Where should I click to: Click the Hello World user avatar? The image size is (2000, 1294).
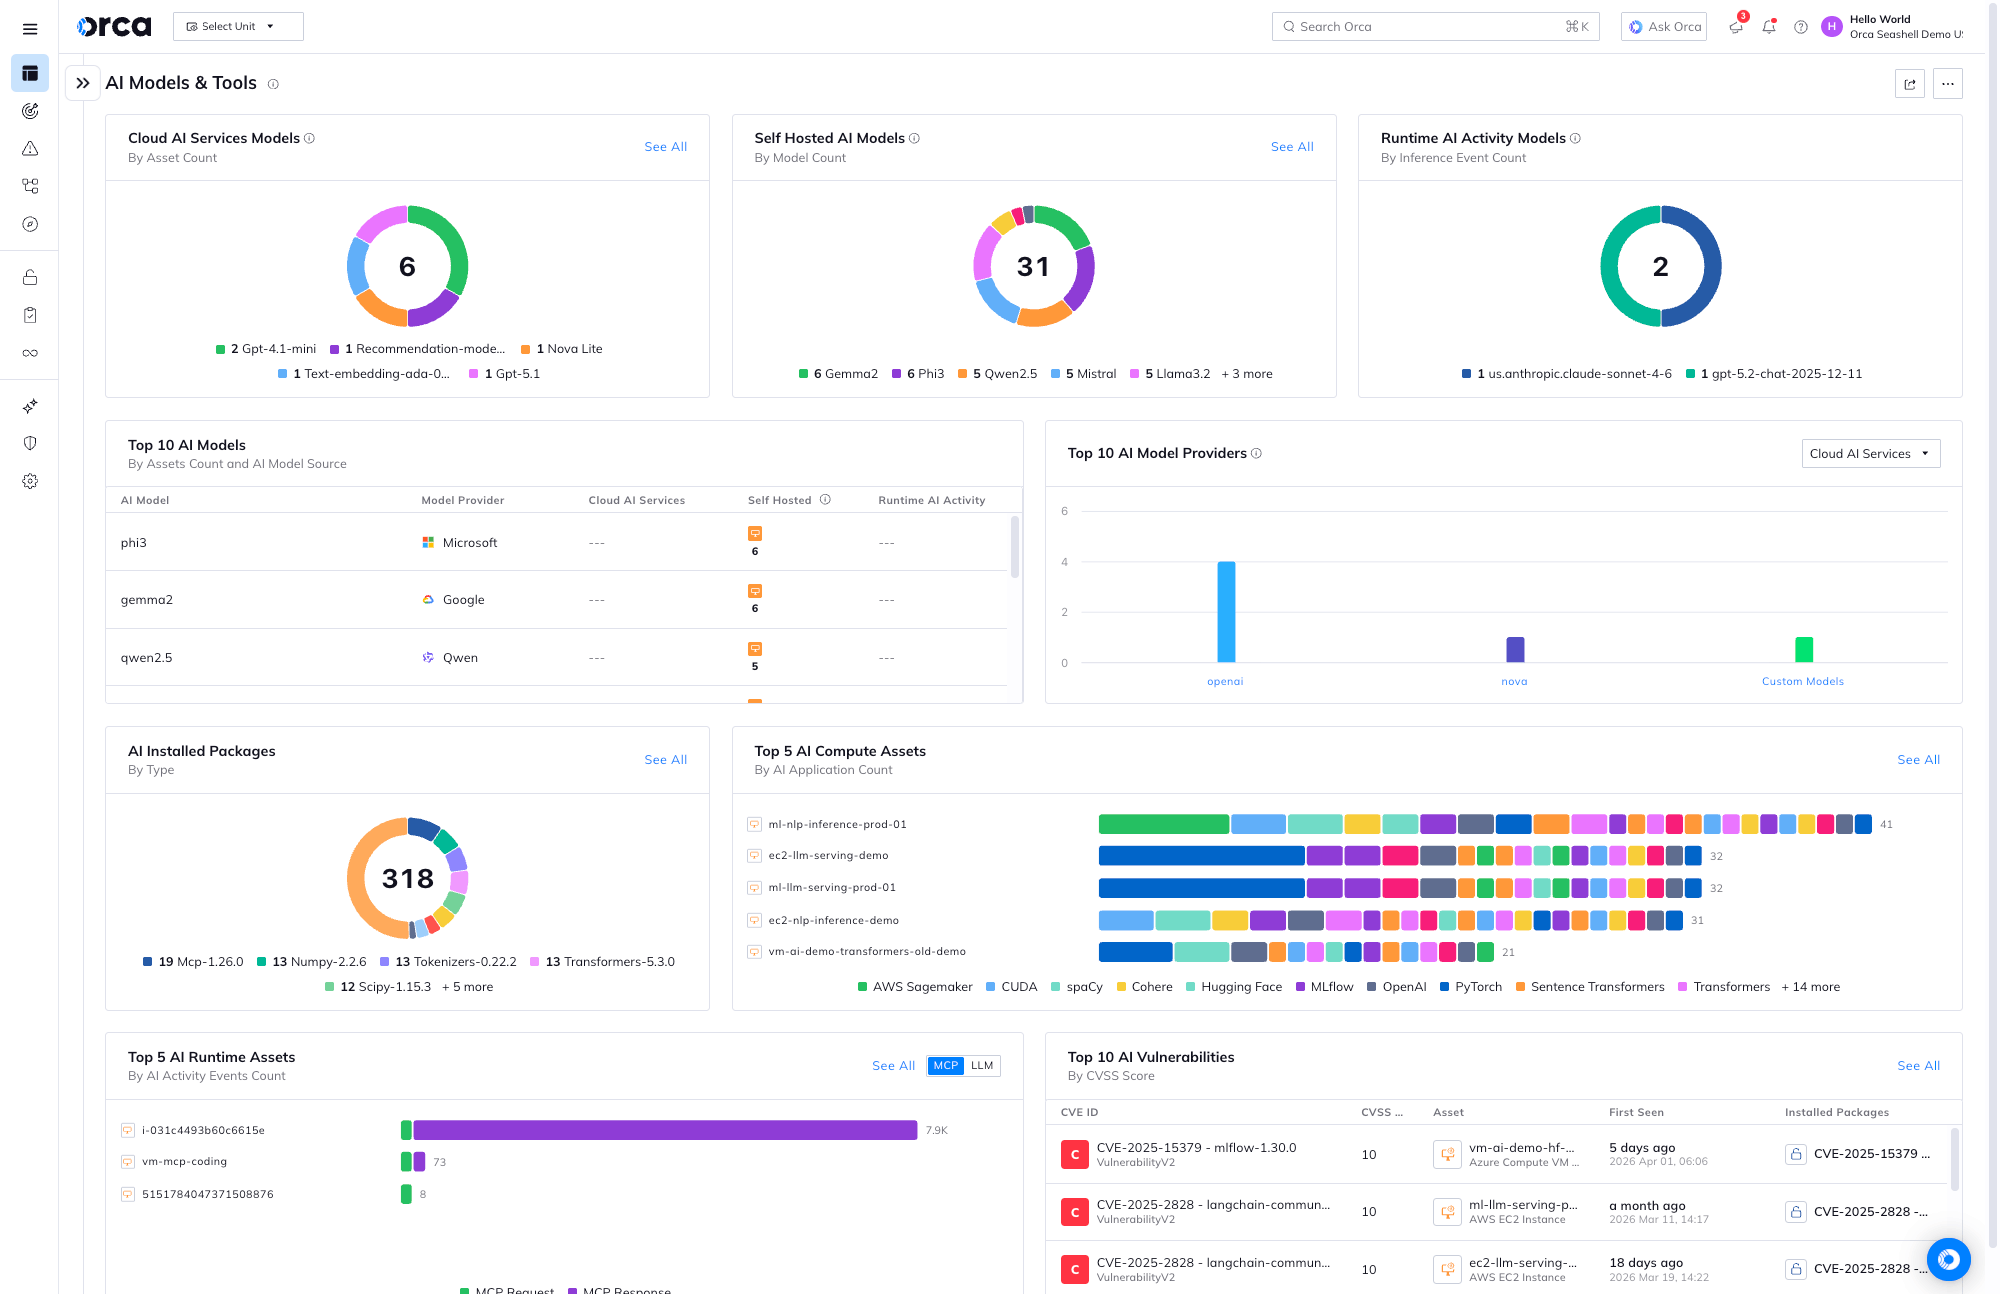coord(1832,27)
